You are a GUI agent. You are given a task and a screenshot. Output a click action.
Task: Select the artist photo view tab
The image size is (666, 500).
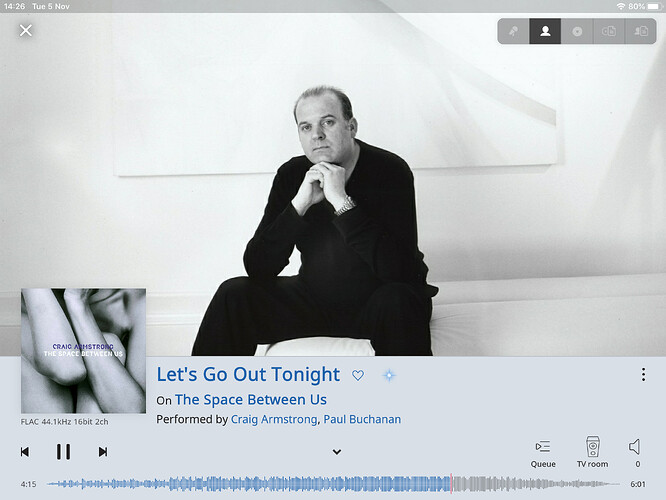[545, 31]
